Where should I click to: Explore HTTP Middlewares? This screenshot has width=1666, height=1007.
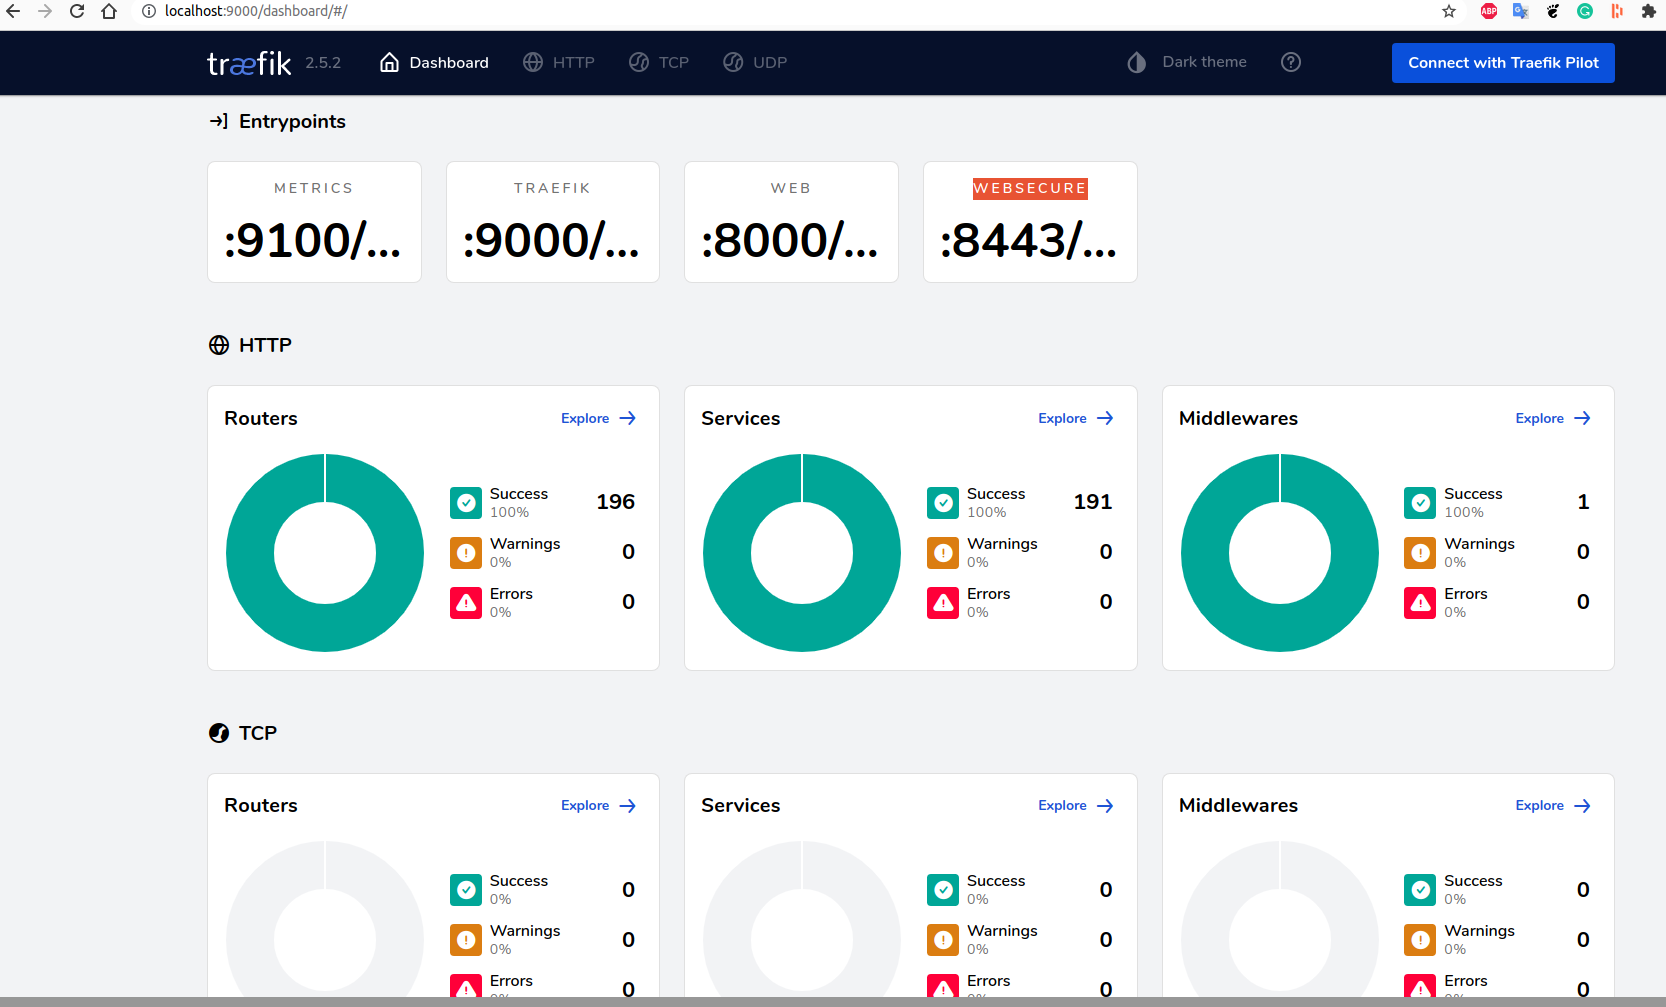1551,418
